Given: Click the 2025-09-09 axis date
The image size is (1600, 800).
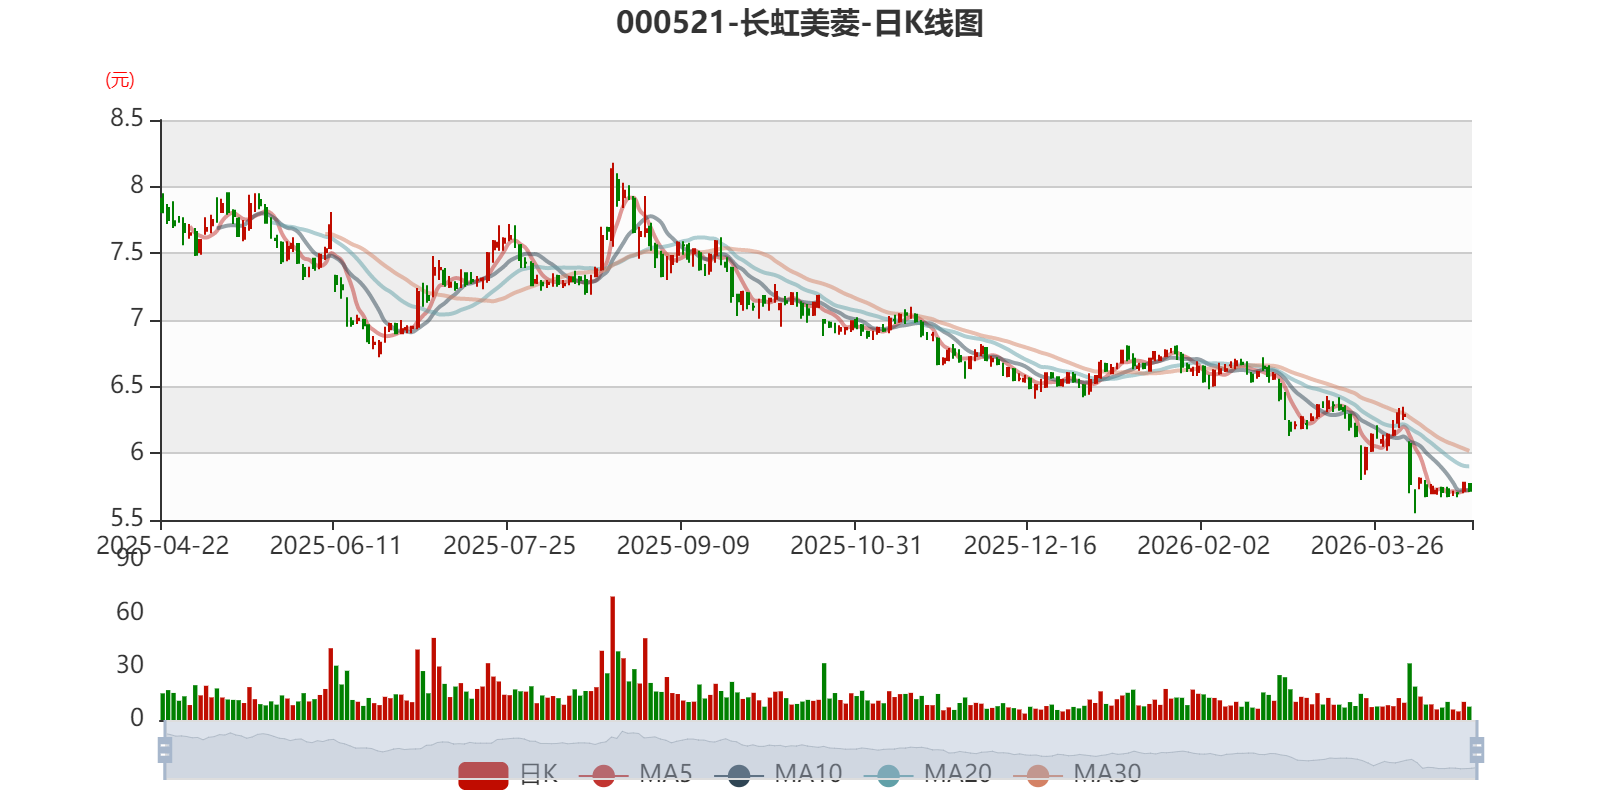Looking at the screenshot, I should 683,546.
